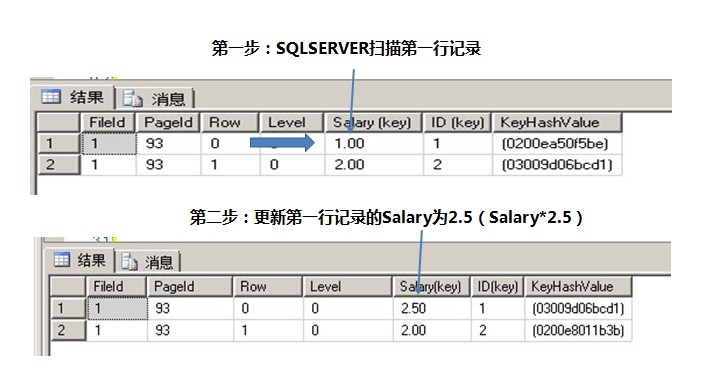Select FileId column header in 第二步 grid
The image size is (713, 392).
point(116,287)
